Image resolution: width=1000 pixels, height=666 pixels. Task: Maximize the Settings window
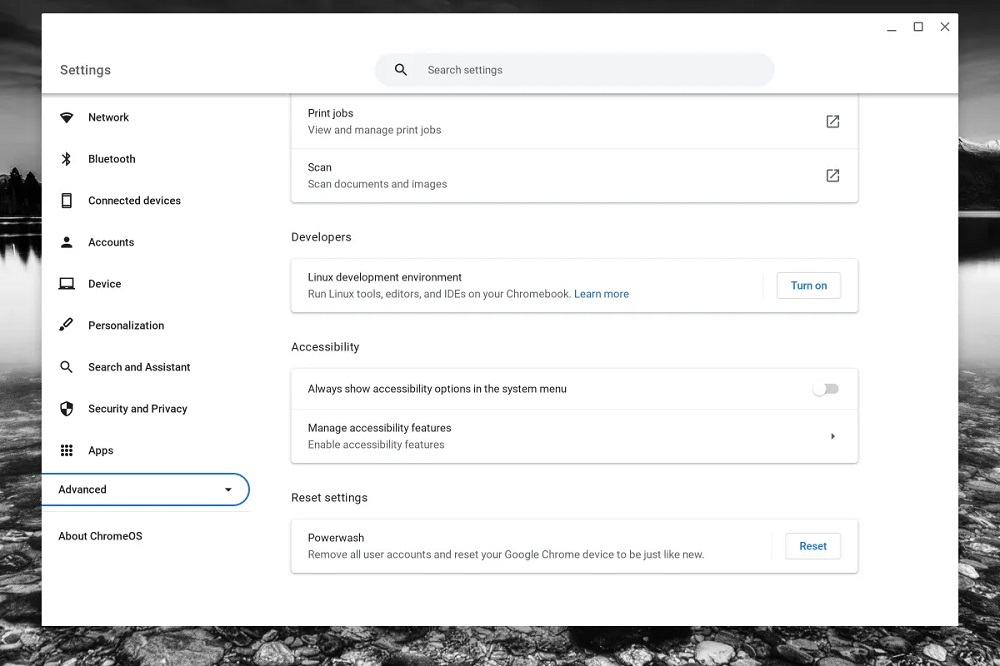coord(918,27)
